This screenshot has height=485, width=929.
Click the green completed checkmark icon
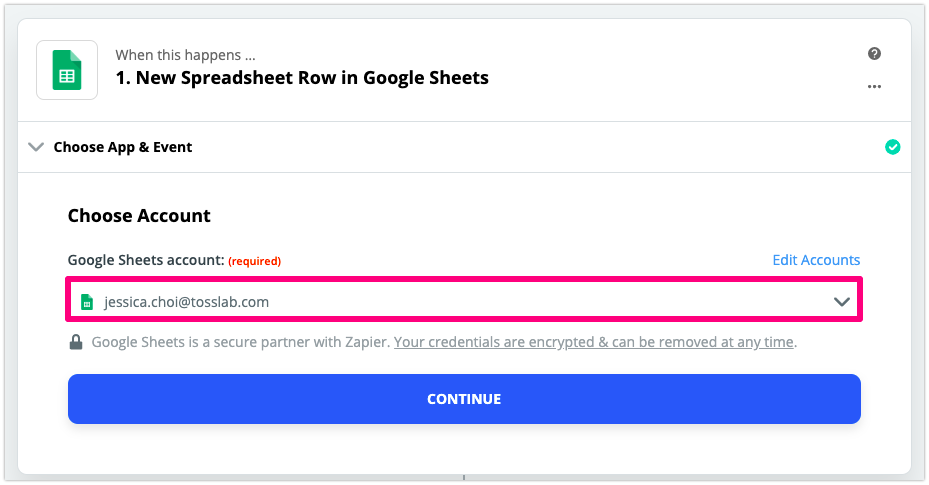point(892,147)
